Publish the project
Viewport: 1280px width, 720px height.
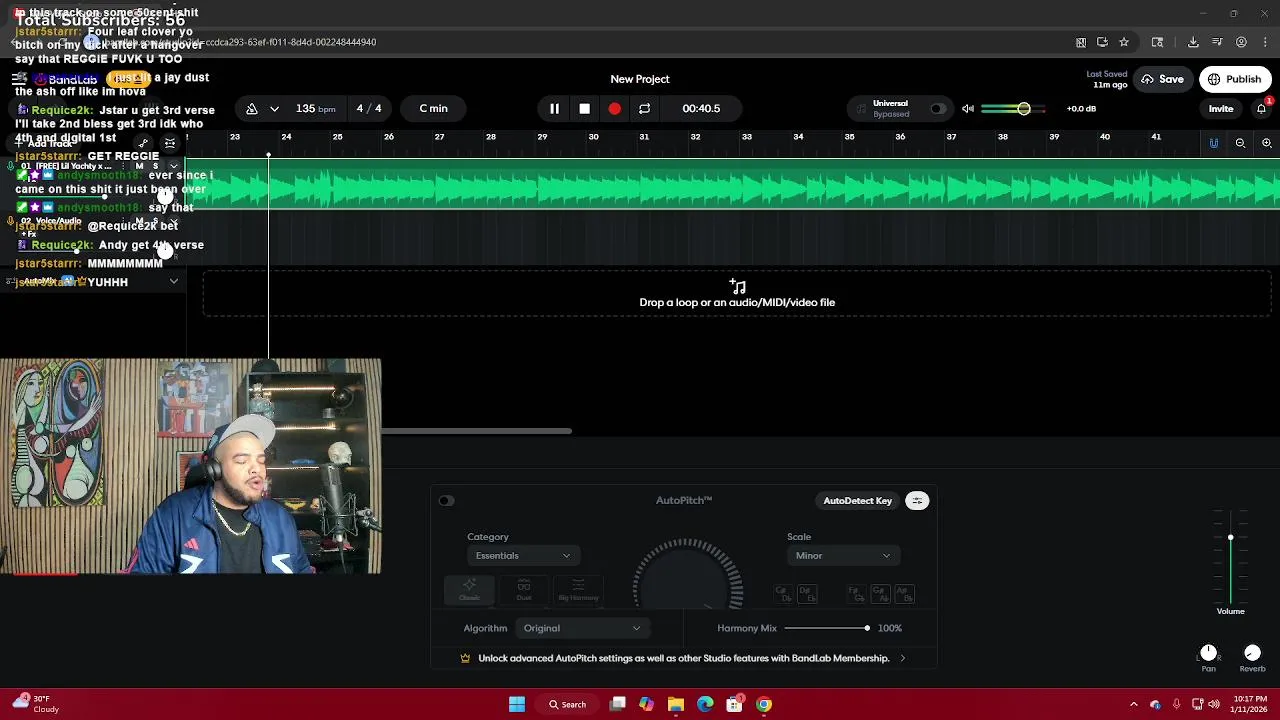[1235, 79]
